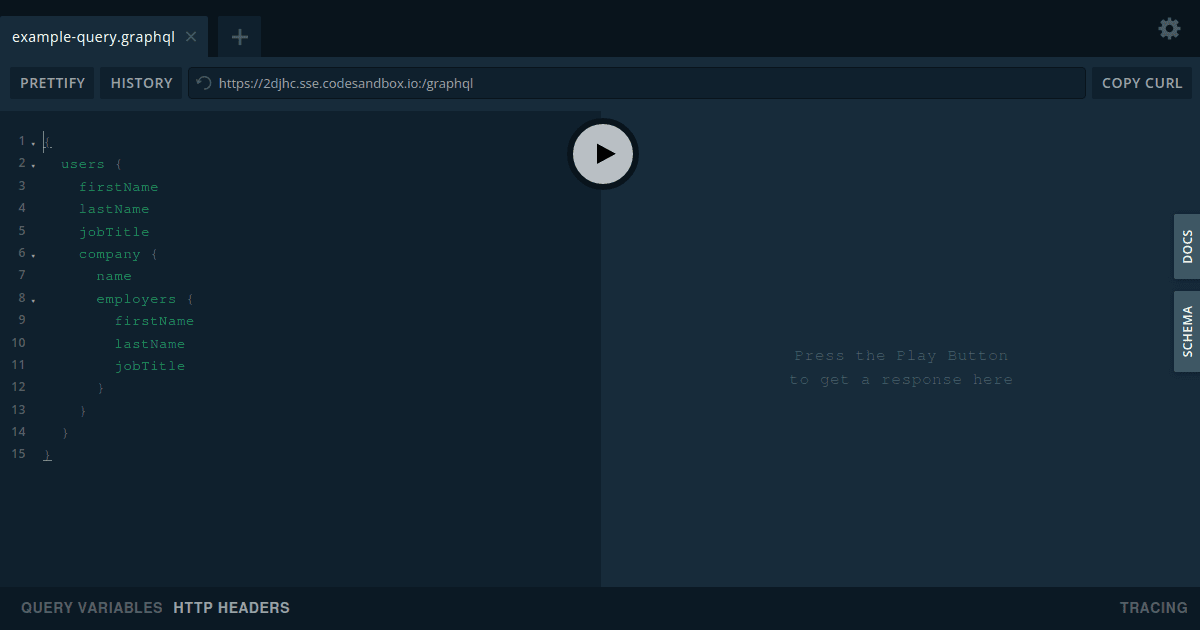Open a new tab with the plus icon
The height and width of the screenshot is (630, 1200).
click(239, 36)
